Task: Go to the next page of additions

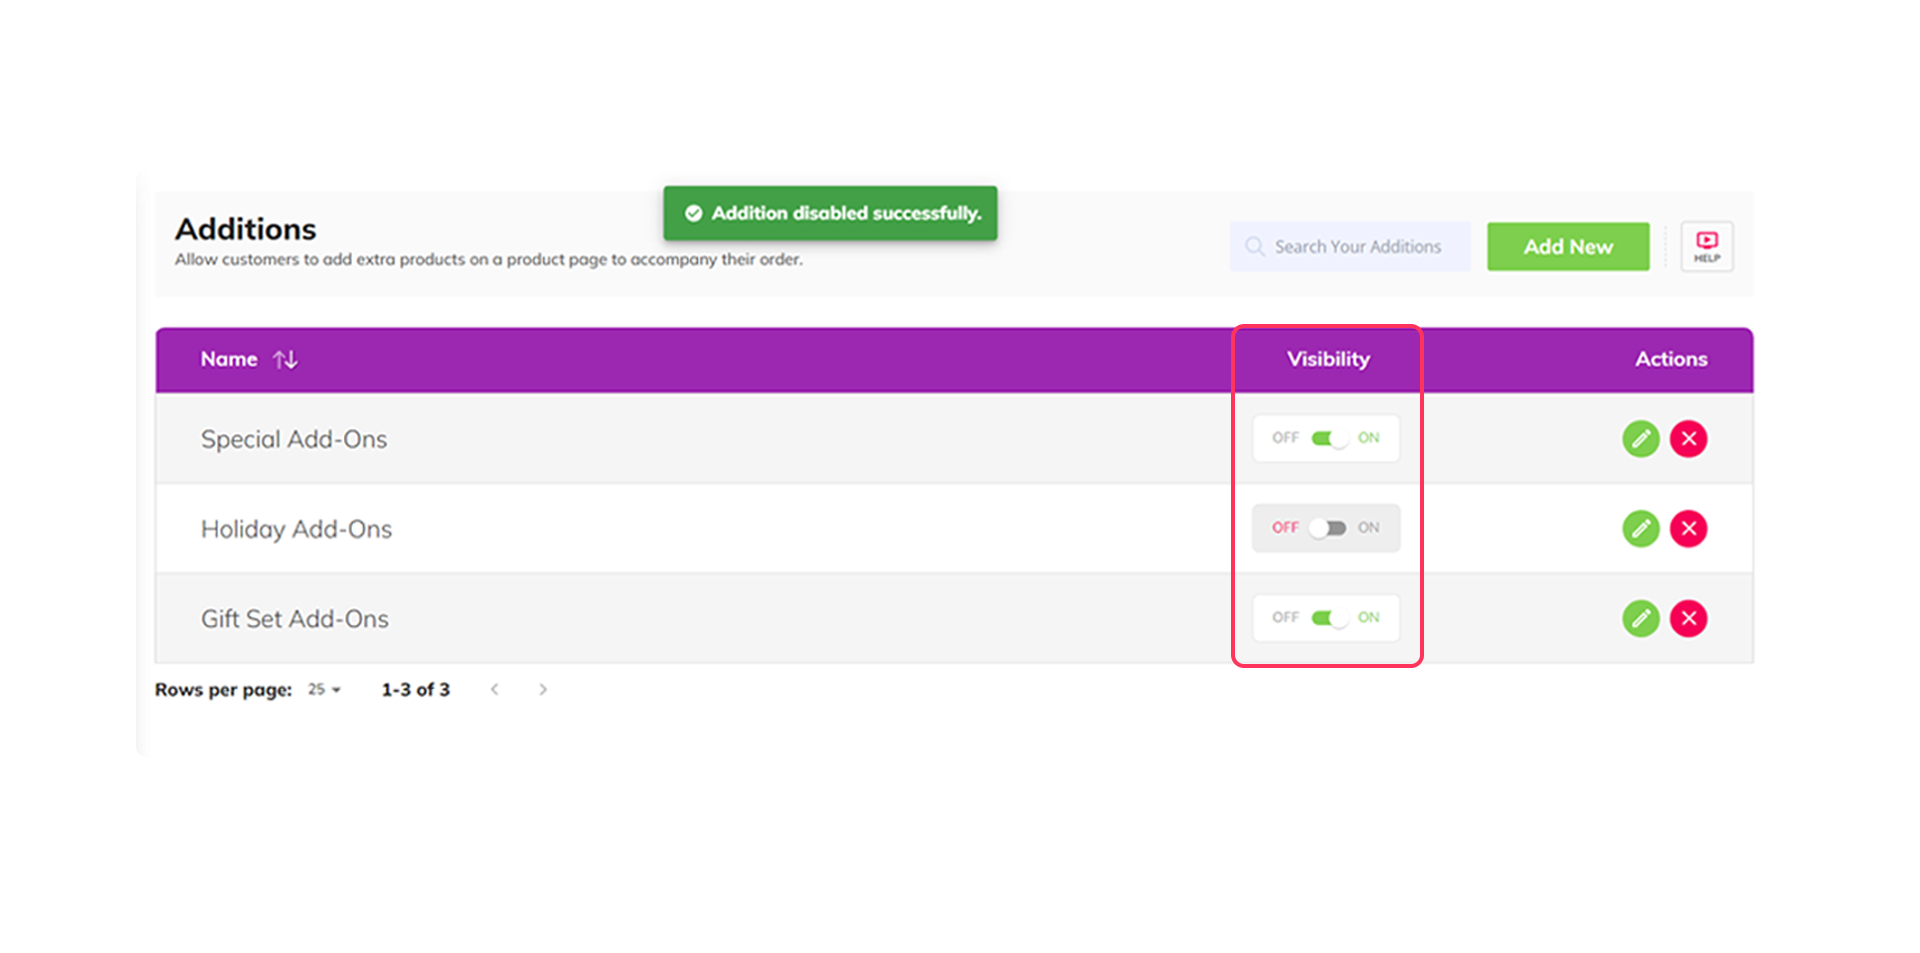Action: tap(543, 689)
